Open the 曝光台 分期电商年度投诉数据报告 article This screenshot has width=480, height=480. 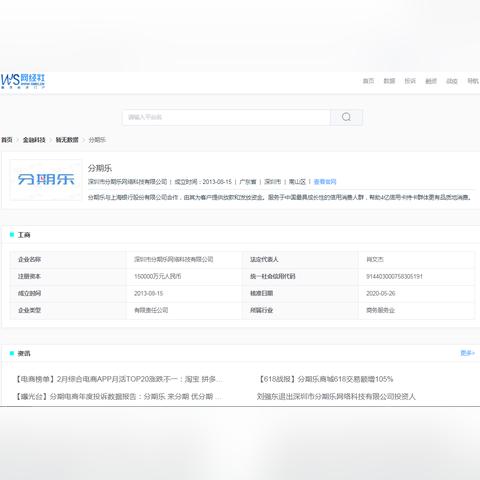(119, 397)
